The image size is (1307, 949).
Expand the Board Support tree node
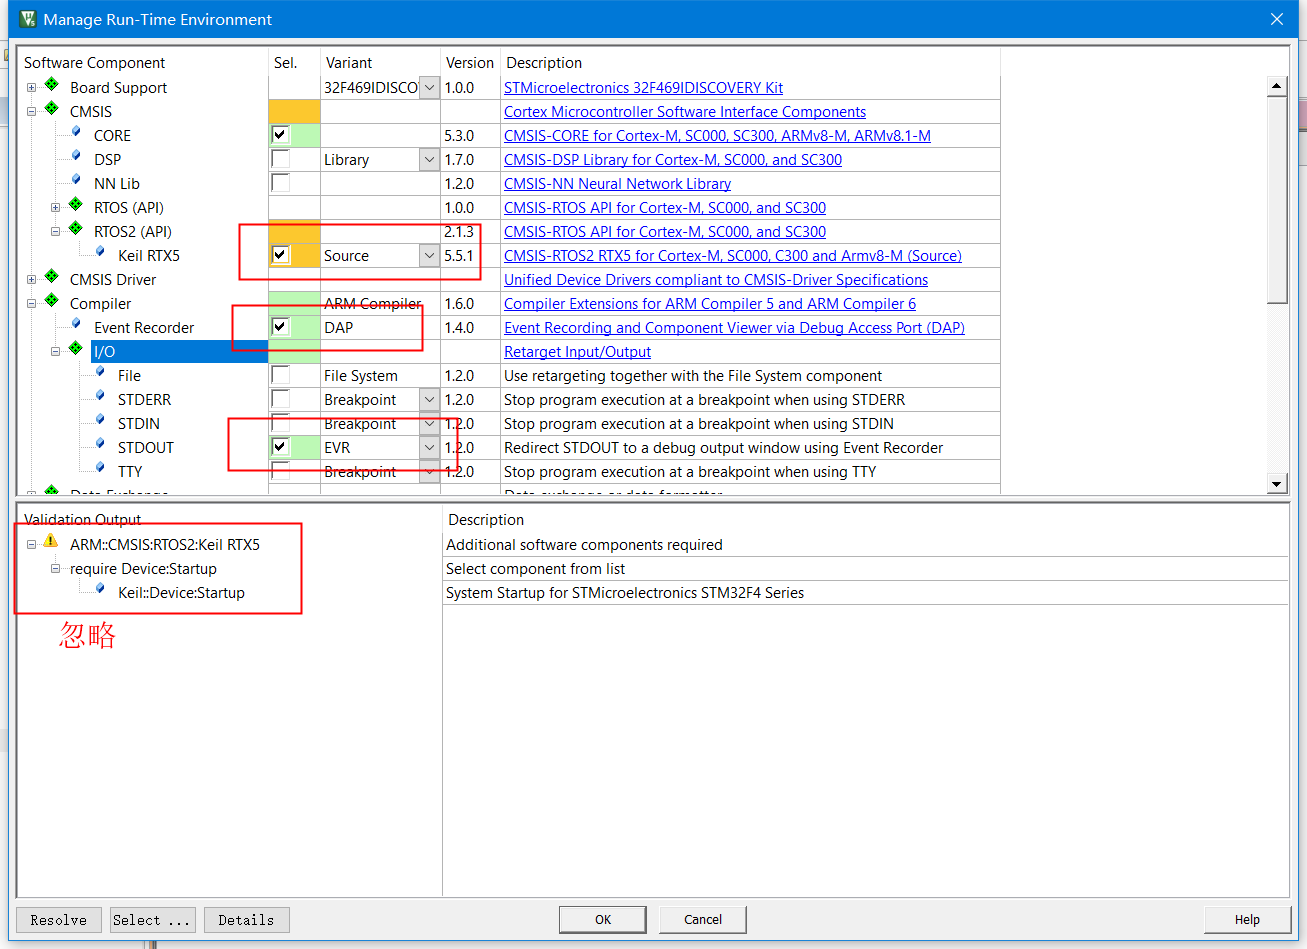31,88
